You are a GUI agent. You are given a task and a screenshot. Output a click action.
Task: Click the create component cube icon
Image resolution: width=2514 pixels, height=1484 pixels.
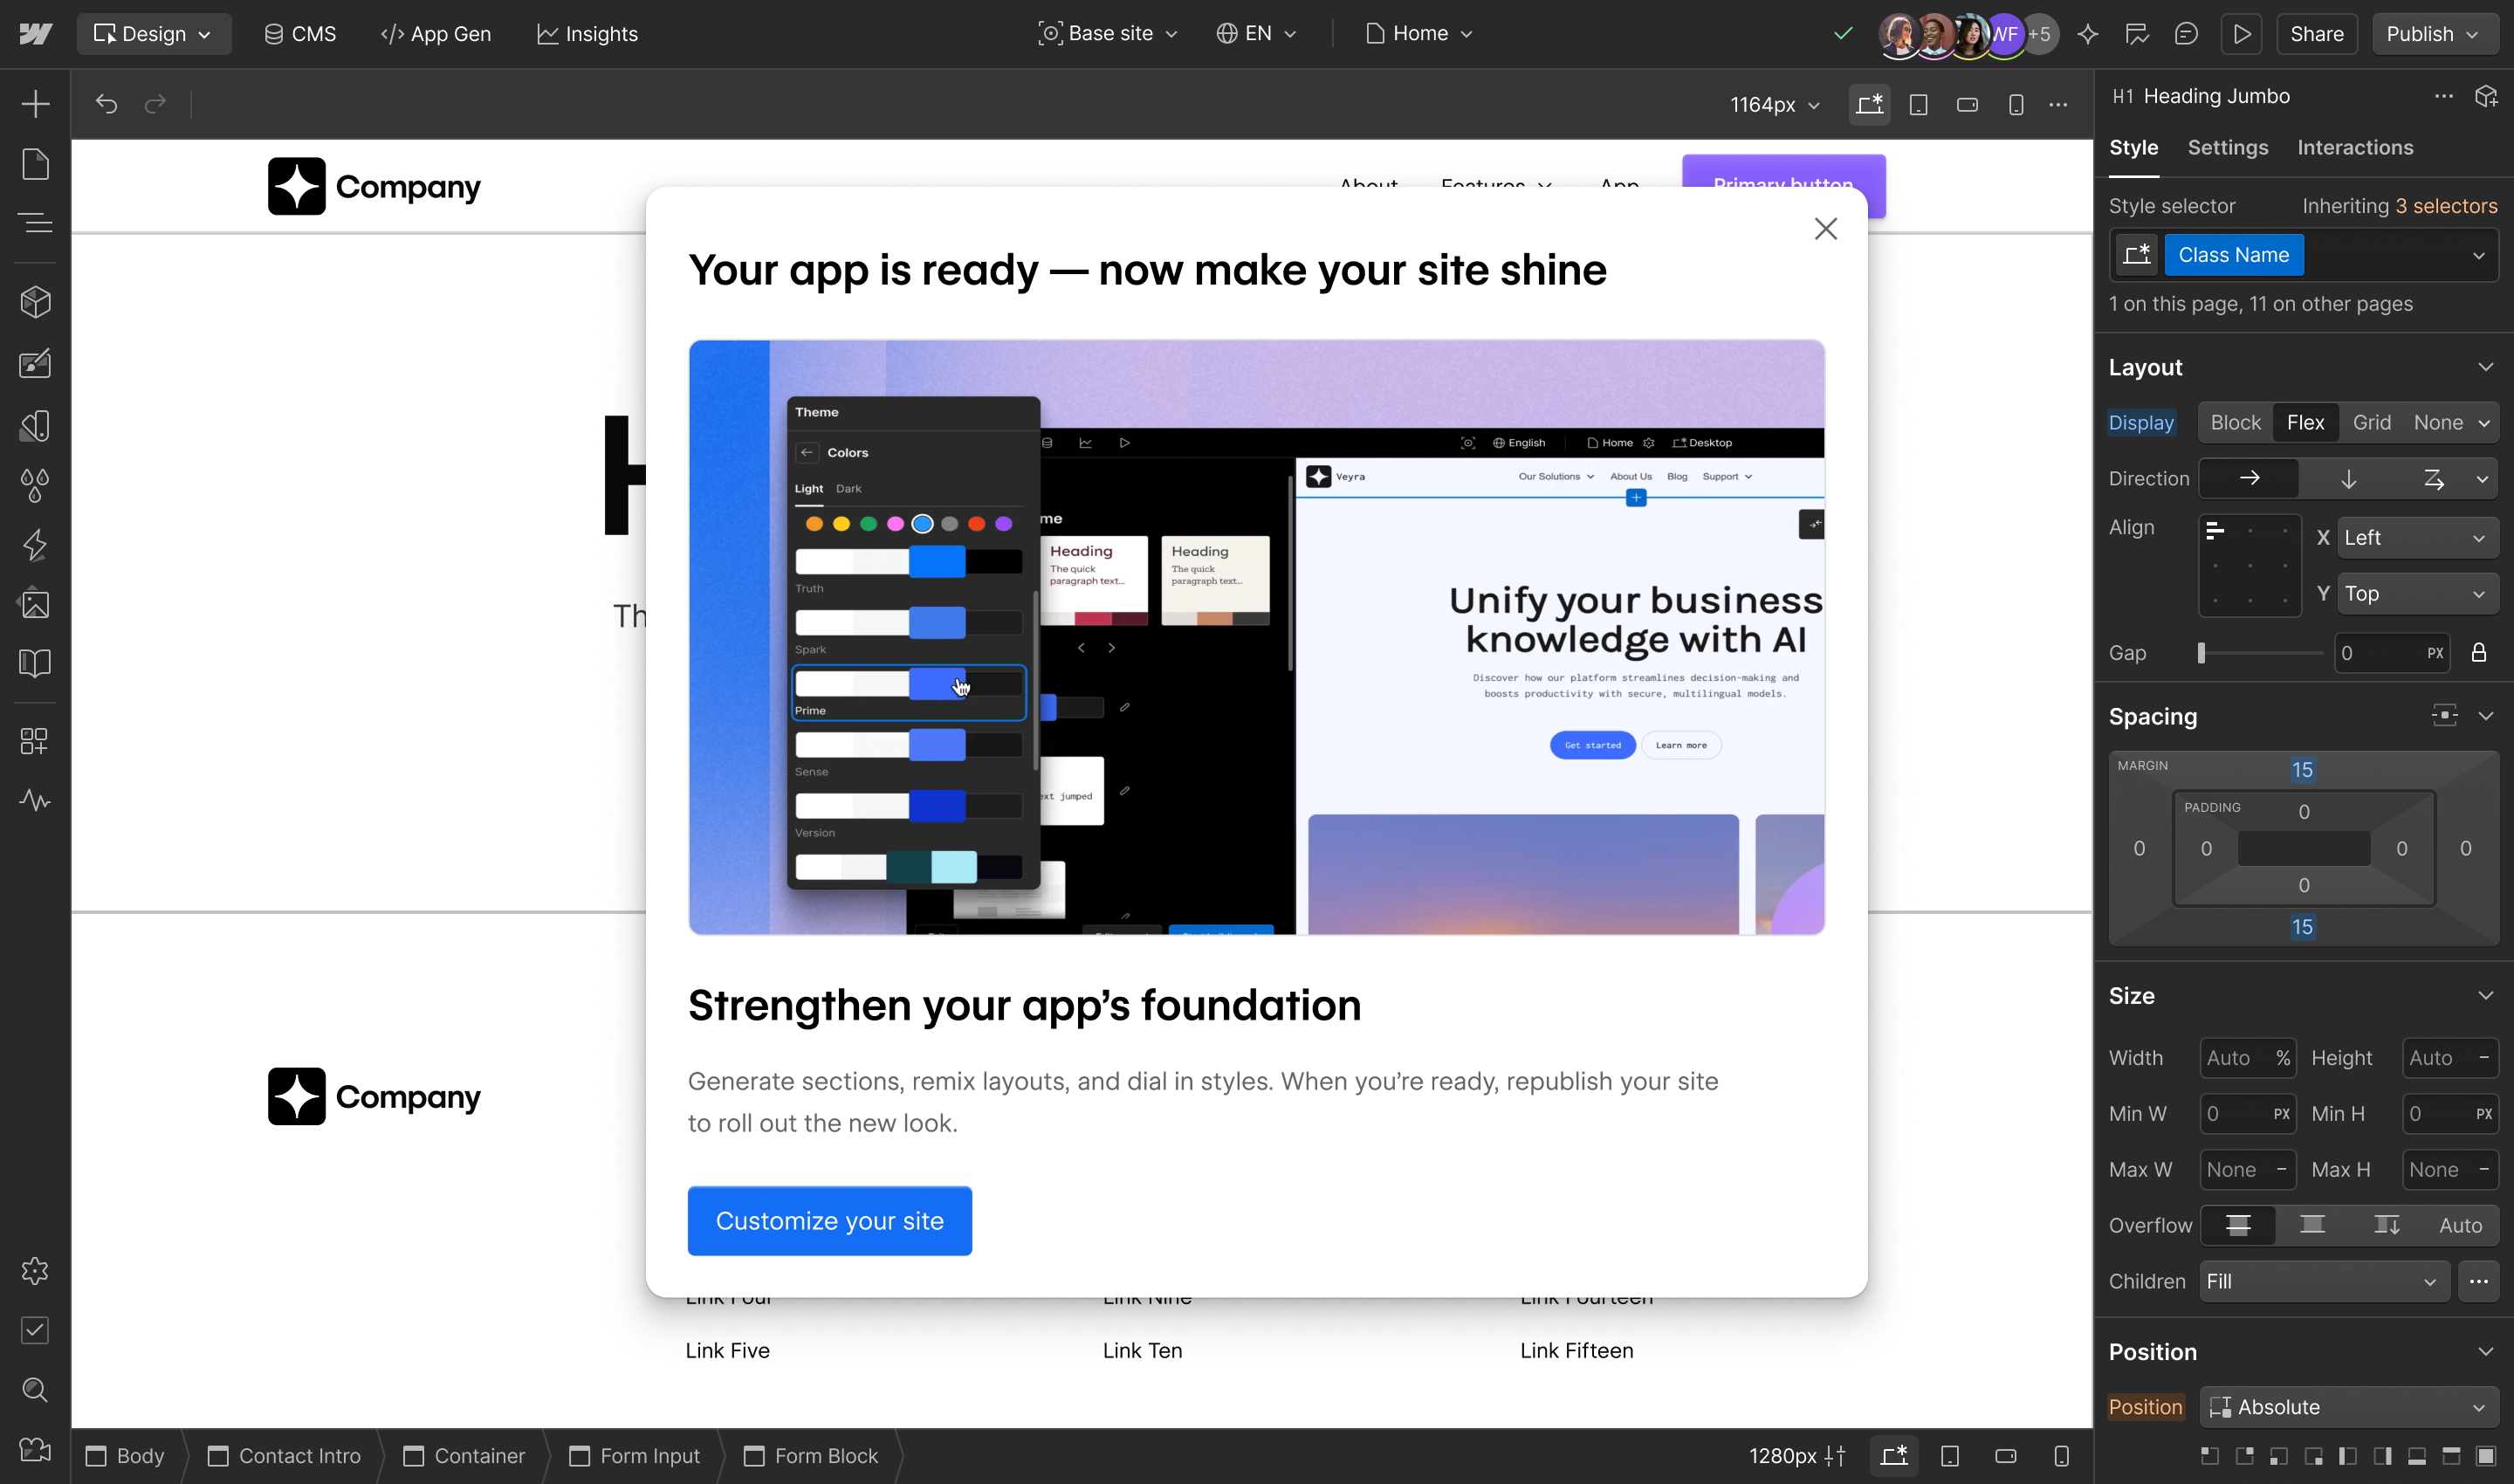[2486, 96]
